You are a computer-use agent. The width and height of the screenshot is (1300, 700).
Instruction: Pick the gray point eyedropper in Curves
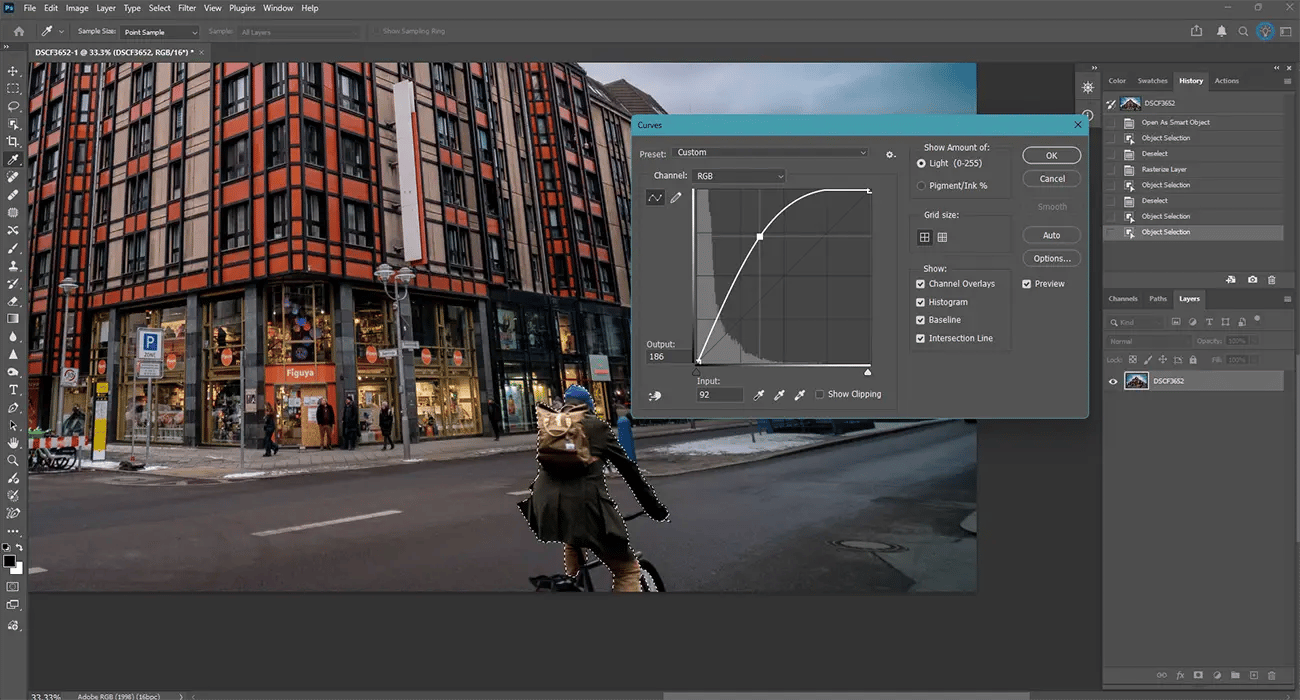(780, 396)
